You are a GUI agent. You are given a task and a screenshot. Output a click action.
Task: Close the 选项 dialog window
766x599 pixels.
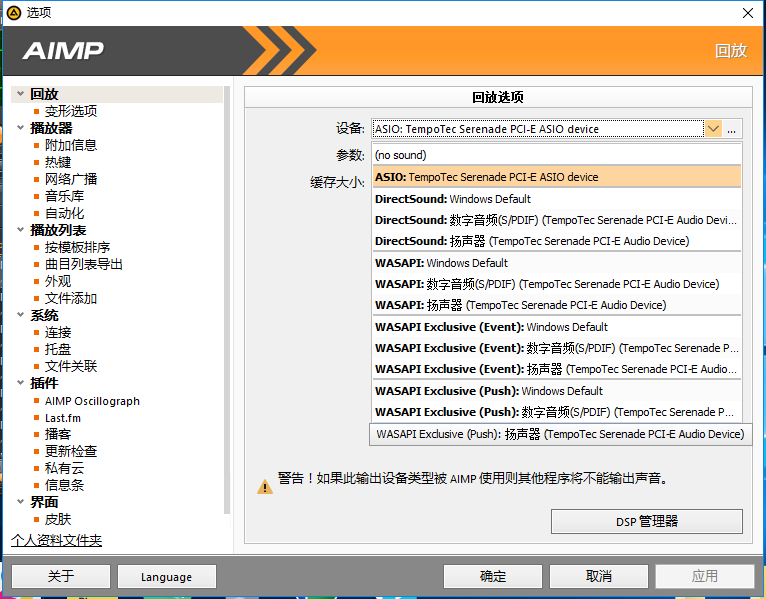point(747,13)
